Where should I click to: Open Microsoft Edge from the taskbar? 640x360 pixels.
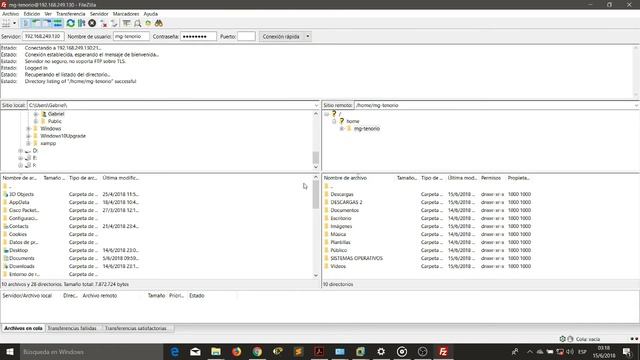pos(174,351)
